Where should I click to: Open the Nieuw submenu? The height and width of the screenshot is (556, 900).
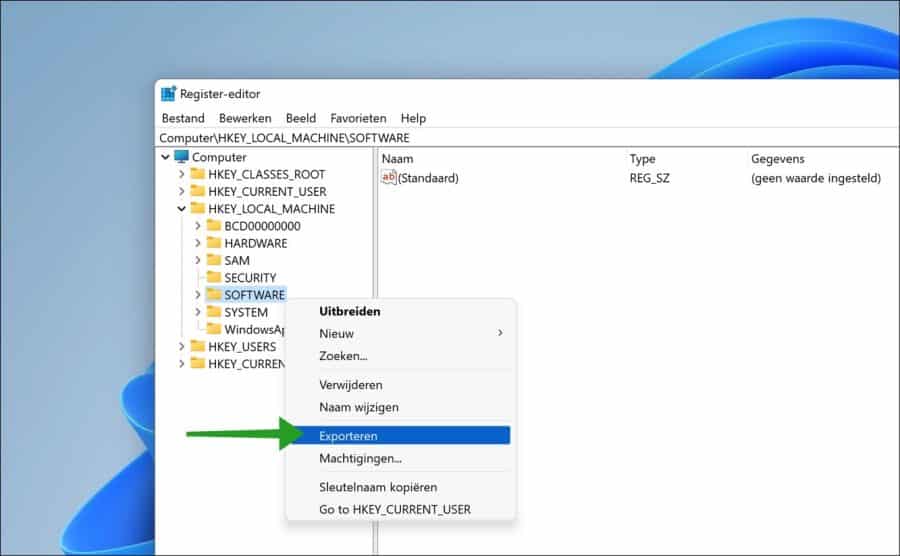tap(400, 333)
